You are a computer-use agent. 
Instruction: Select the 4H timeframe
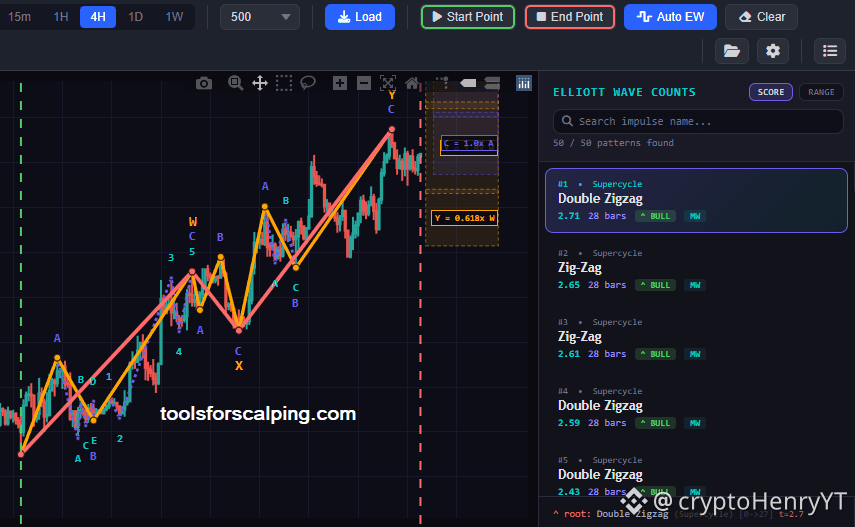[98, 17]
